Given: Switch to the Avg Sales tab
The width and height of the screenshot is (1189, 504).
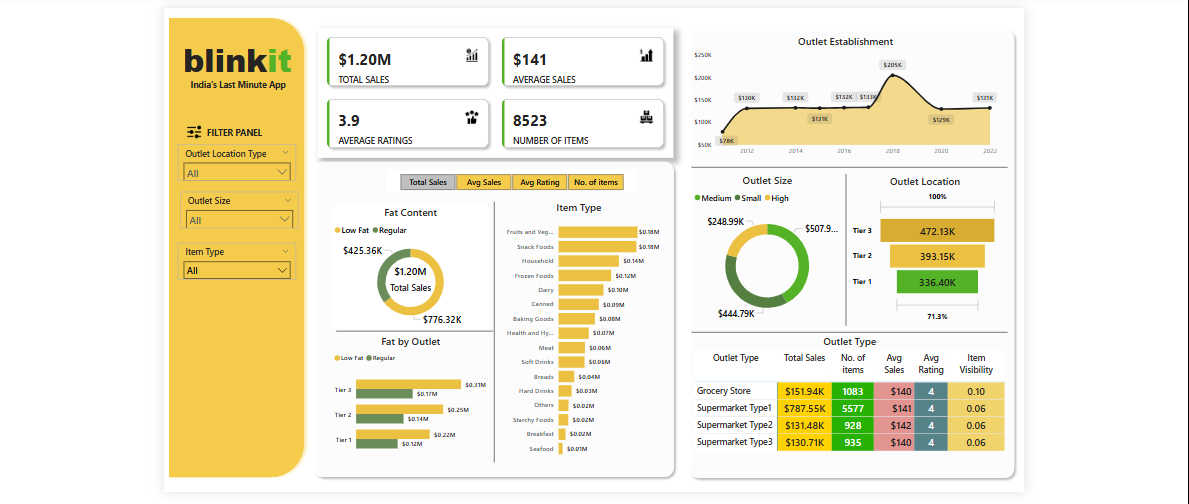Looking at the screenshot, I should pyautogui.click(x=484, y=182).
